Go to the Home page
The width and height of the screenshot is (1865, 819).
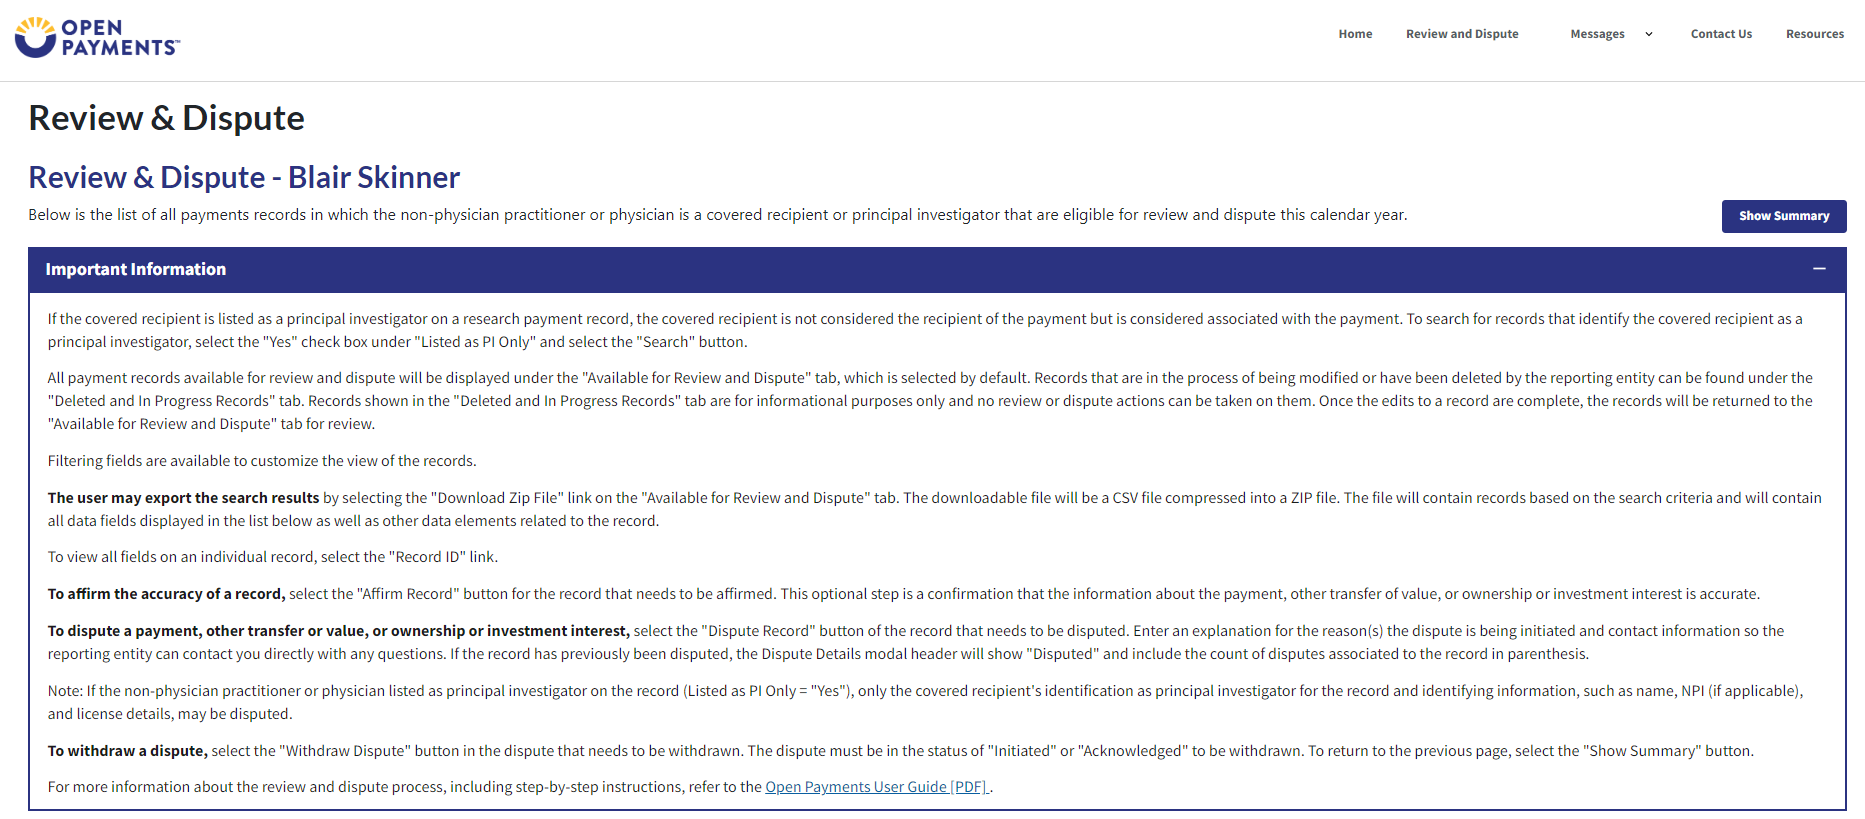pyautogui.click(x=1355, y=34)
